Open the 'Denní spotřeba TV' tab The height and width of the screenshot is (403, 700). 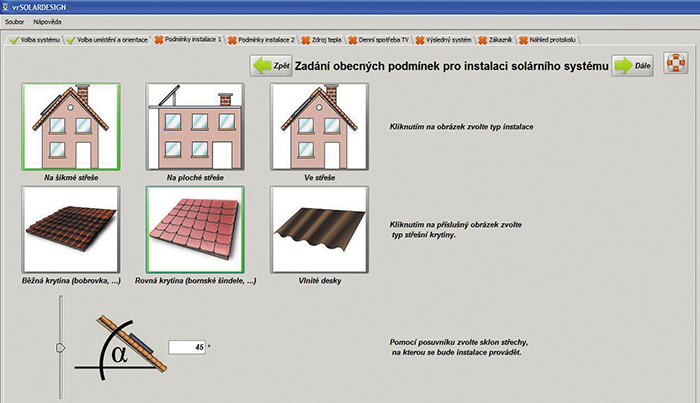coord(379,40)
